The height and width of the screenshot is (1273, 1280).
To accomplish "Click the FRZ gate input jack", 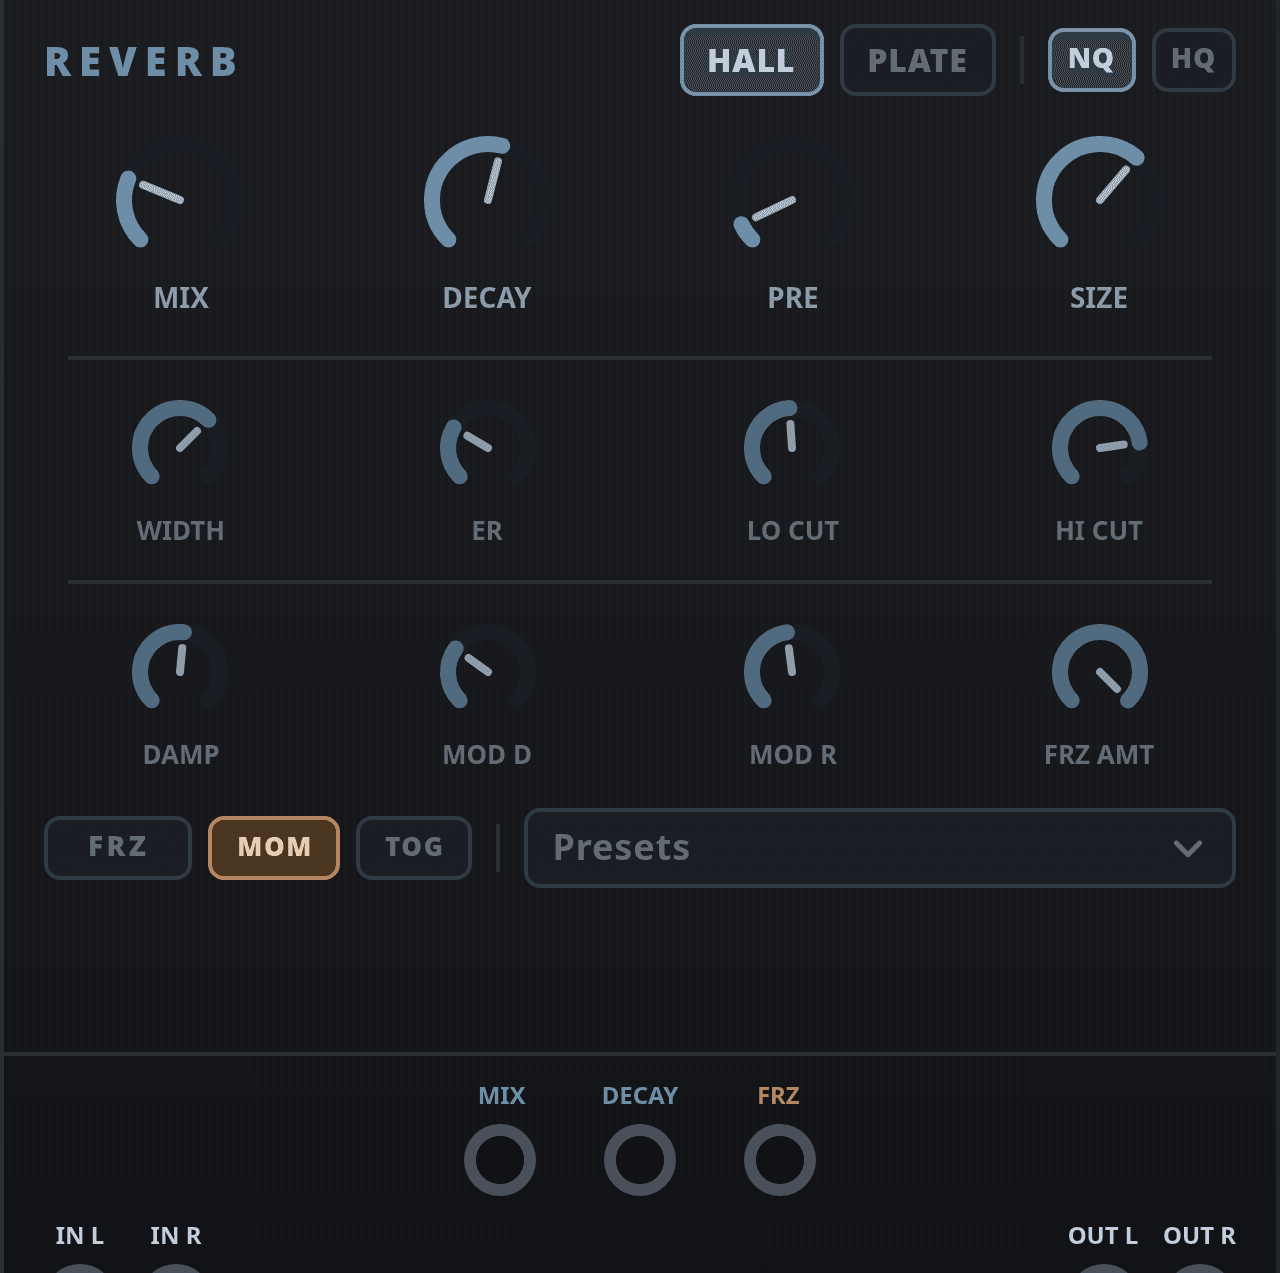I will point(780,1160).
